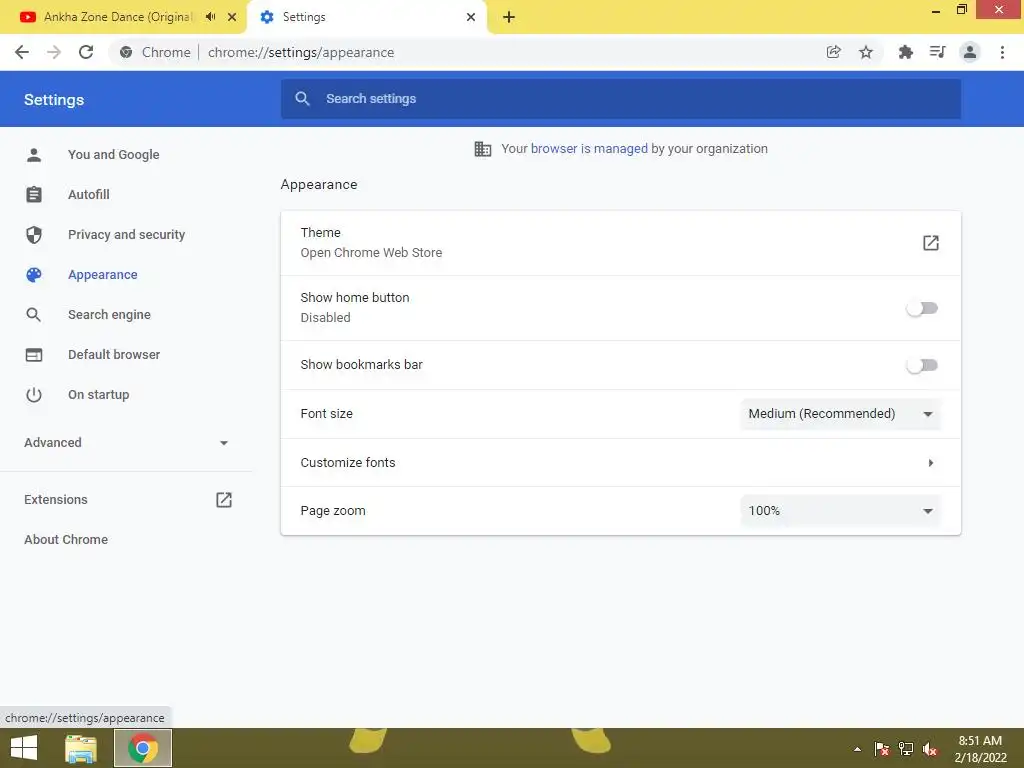Bookmark this tab with the star icon
This screenshot has width=1024, height=768.
(x=866, y=52)
